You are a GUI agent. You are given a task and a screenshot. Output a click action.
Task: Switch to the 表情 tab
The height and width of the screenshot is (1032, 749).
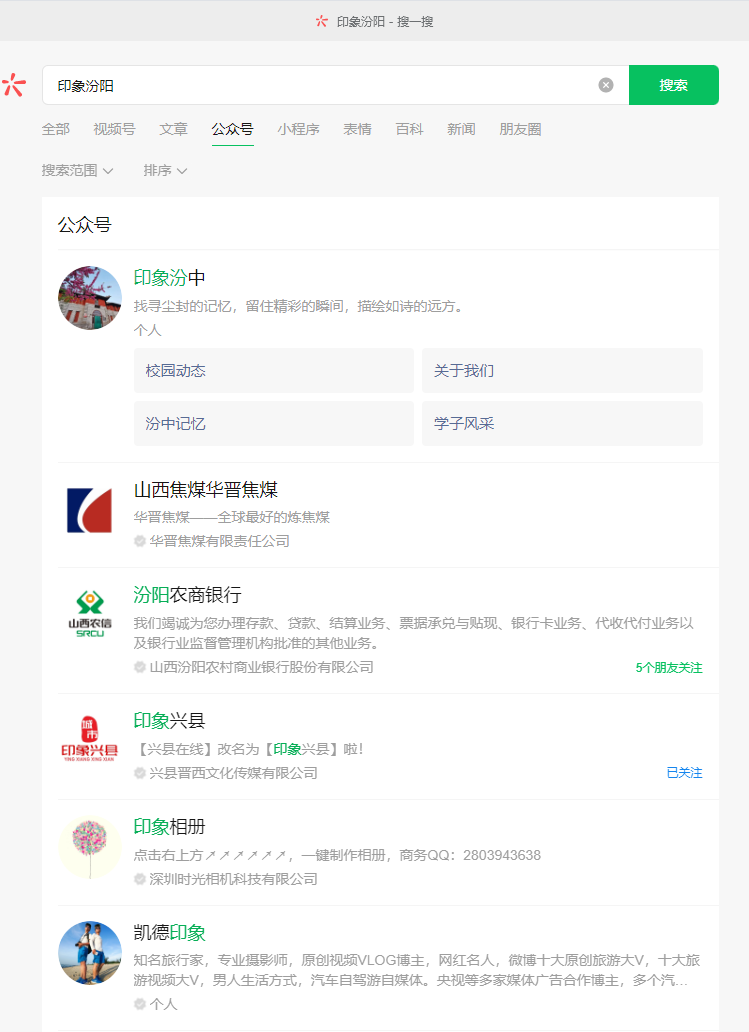pos(357,129)
